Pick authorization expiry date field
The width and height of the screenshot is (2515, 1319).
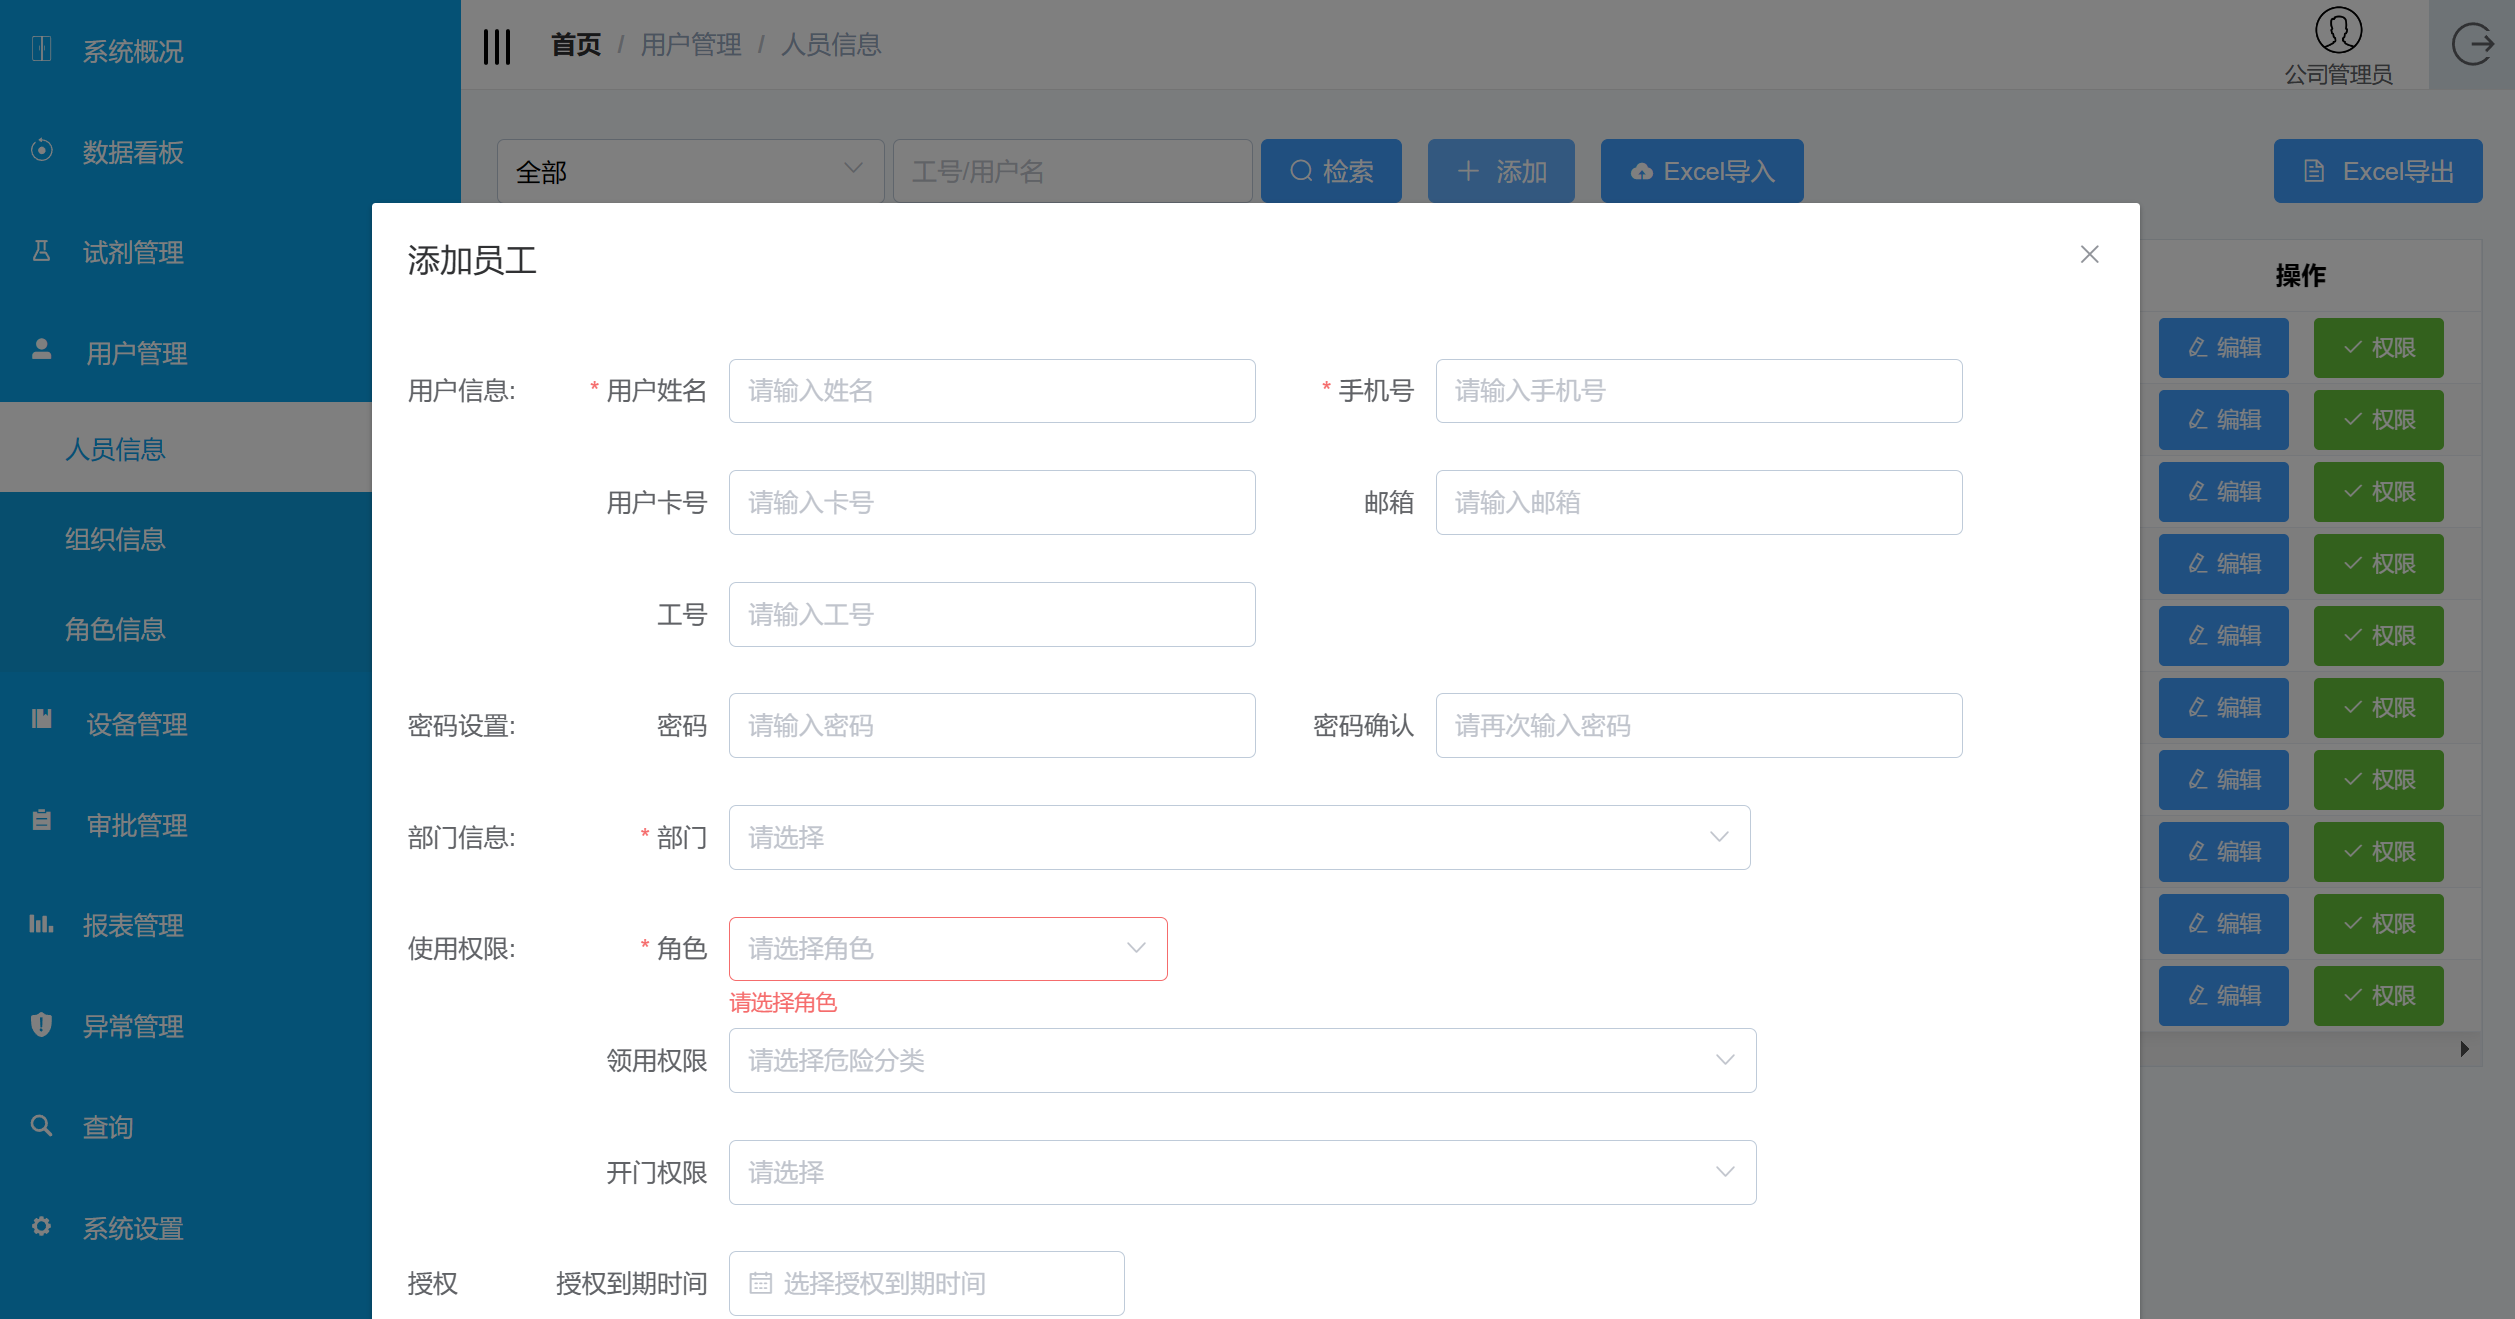[x=925, y=1283]
